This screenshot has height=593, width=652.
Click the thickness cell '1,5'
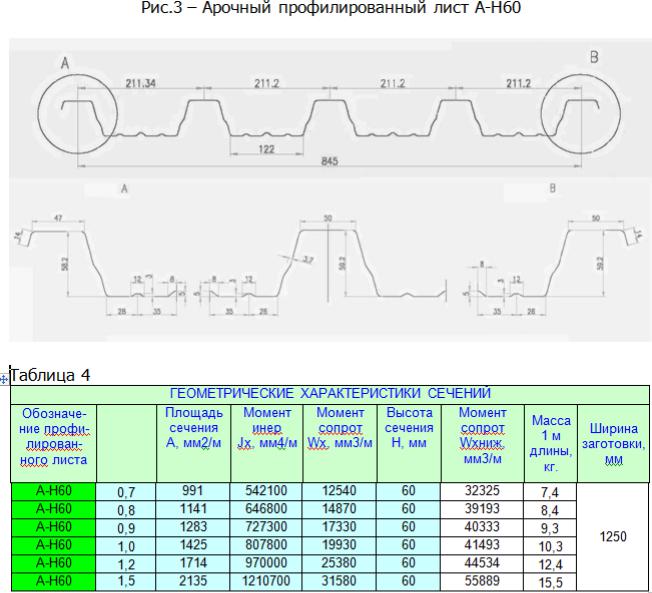126,582
